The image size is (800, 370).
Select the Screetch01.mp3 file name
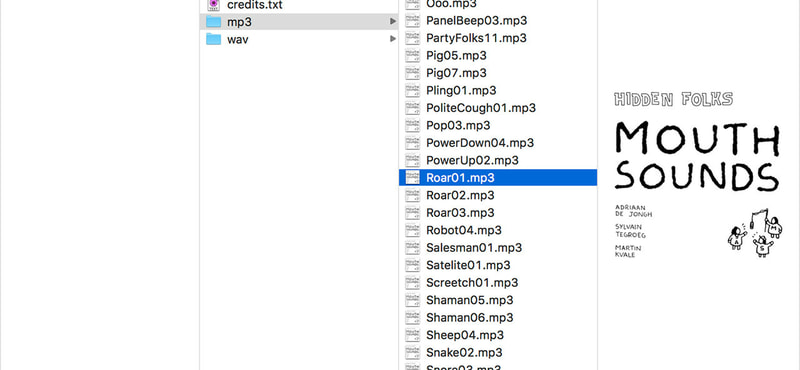point(472,283)
